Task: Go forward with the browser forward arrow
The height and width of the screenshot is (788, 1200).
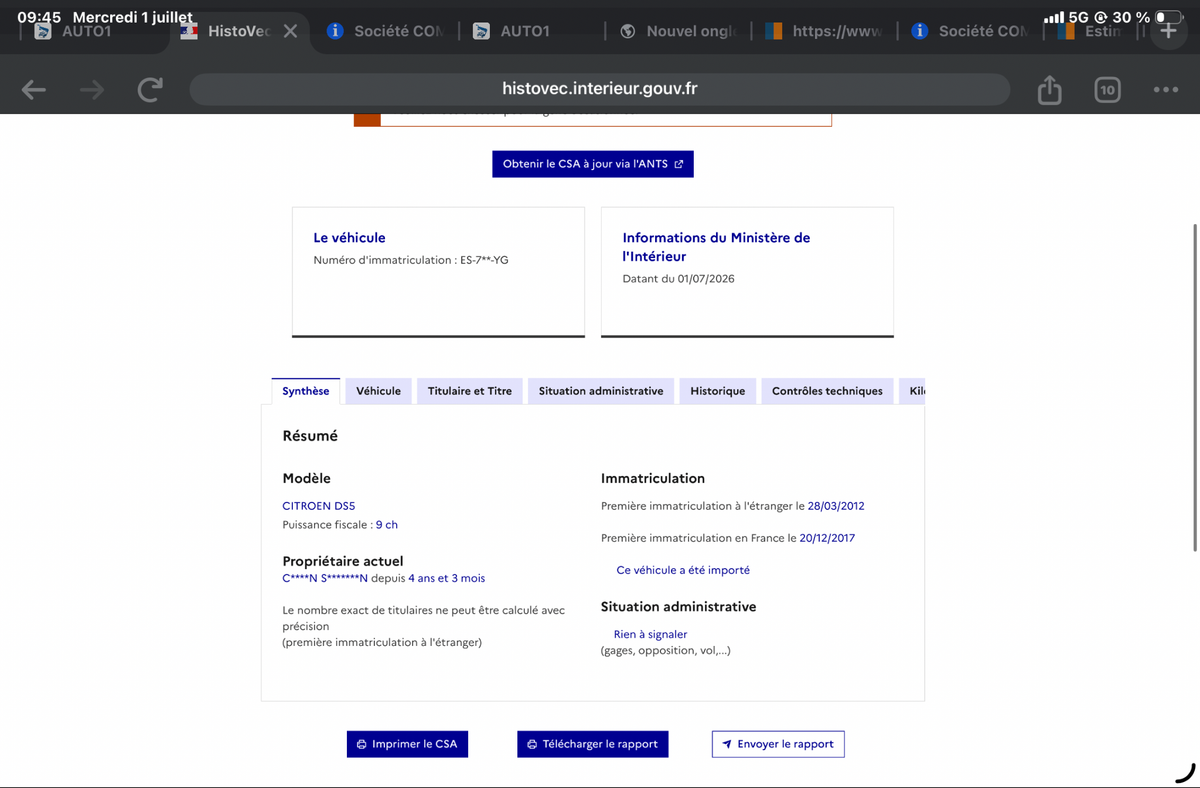Action: [x=92, y=90]
